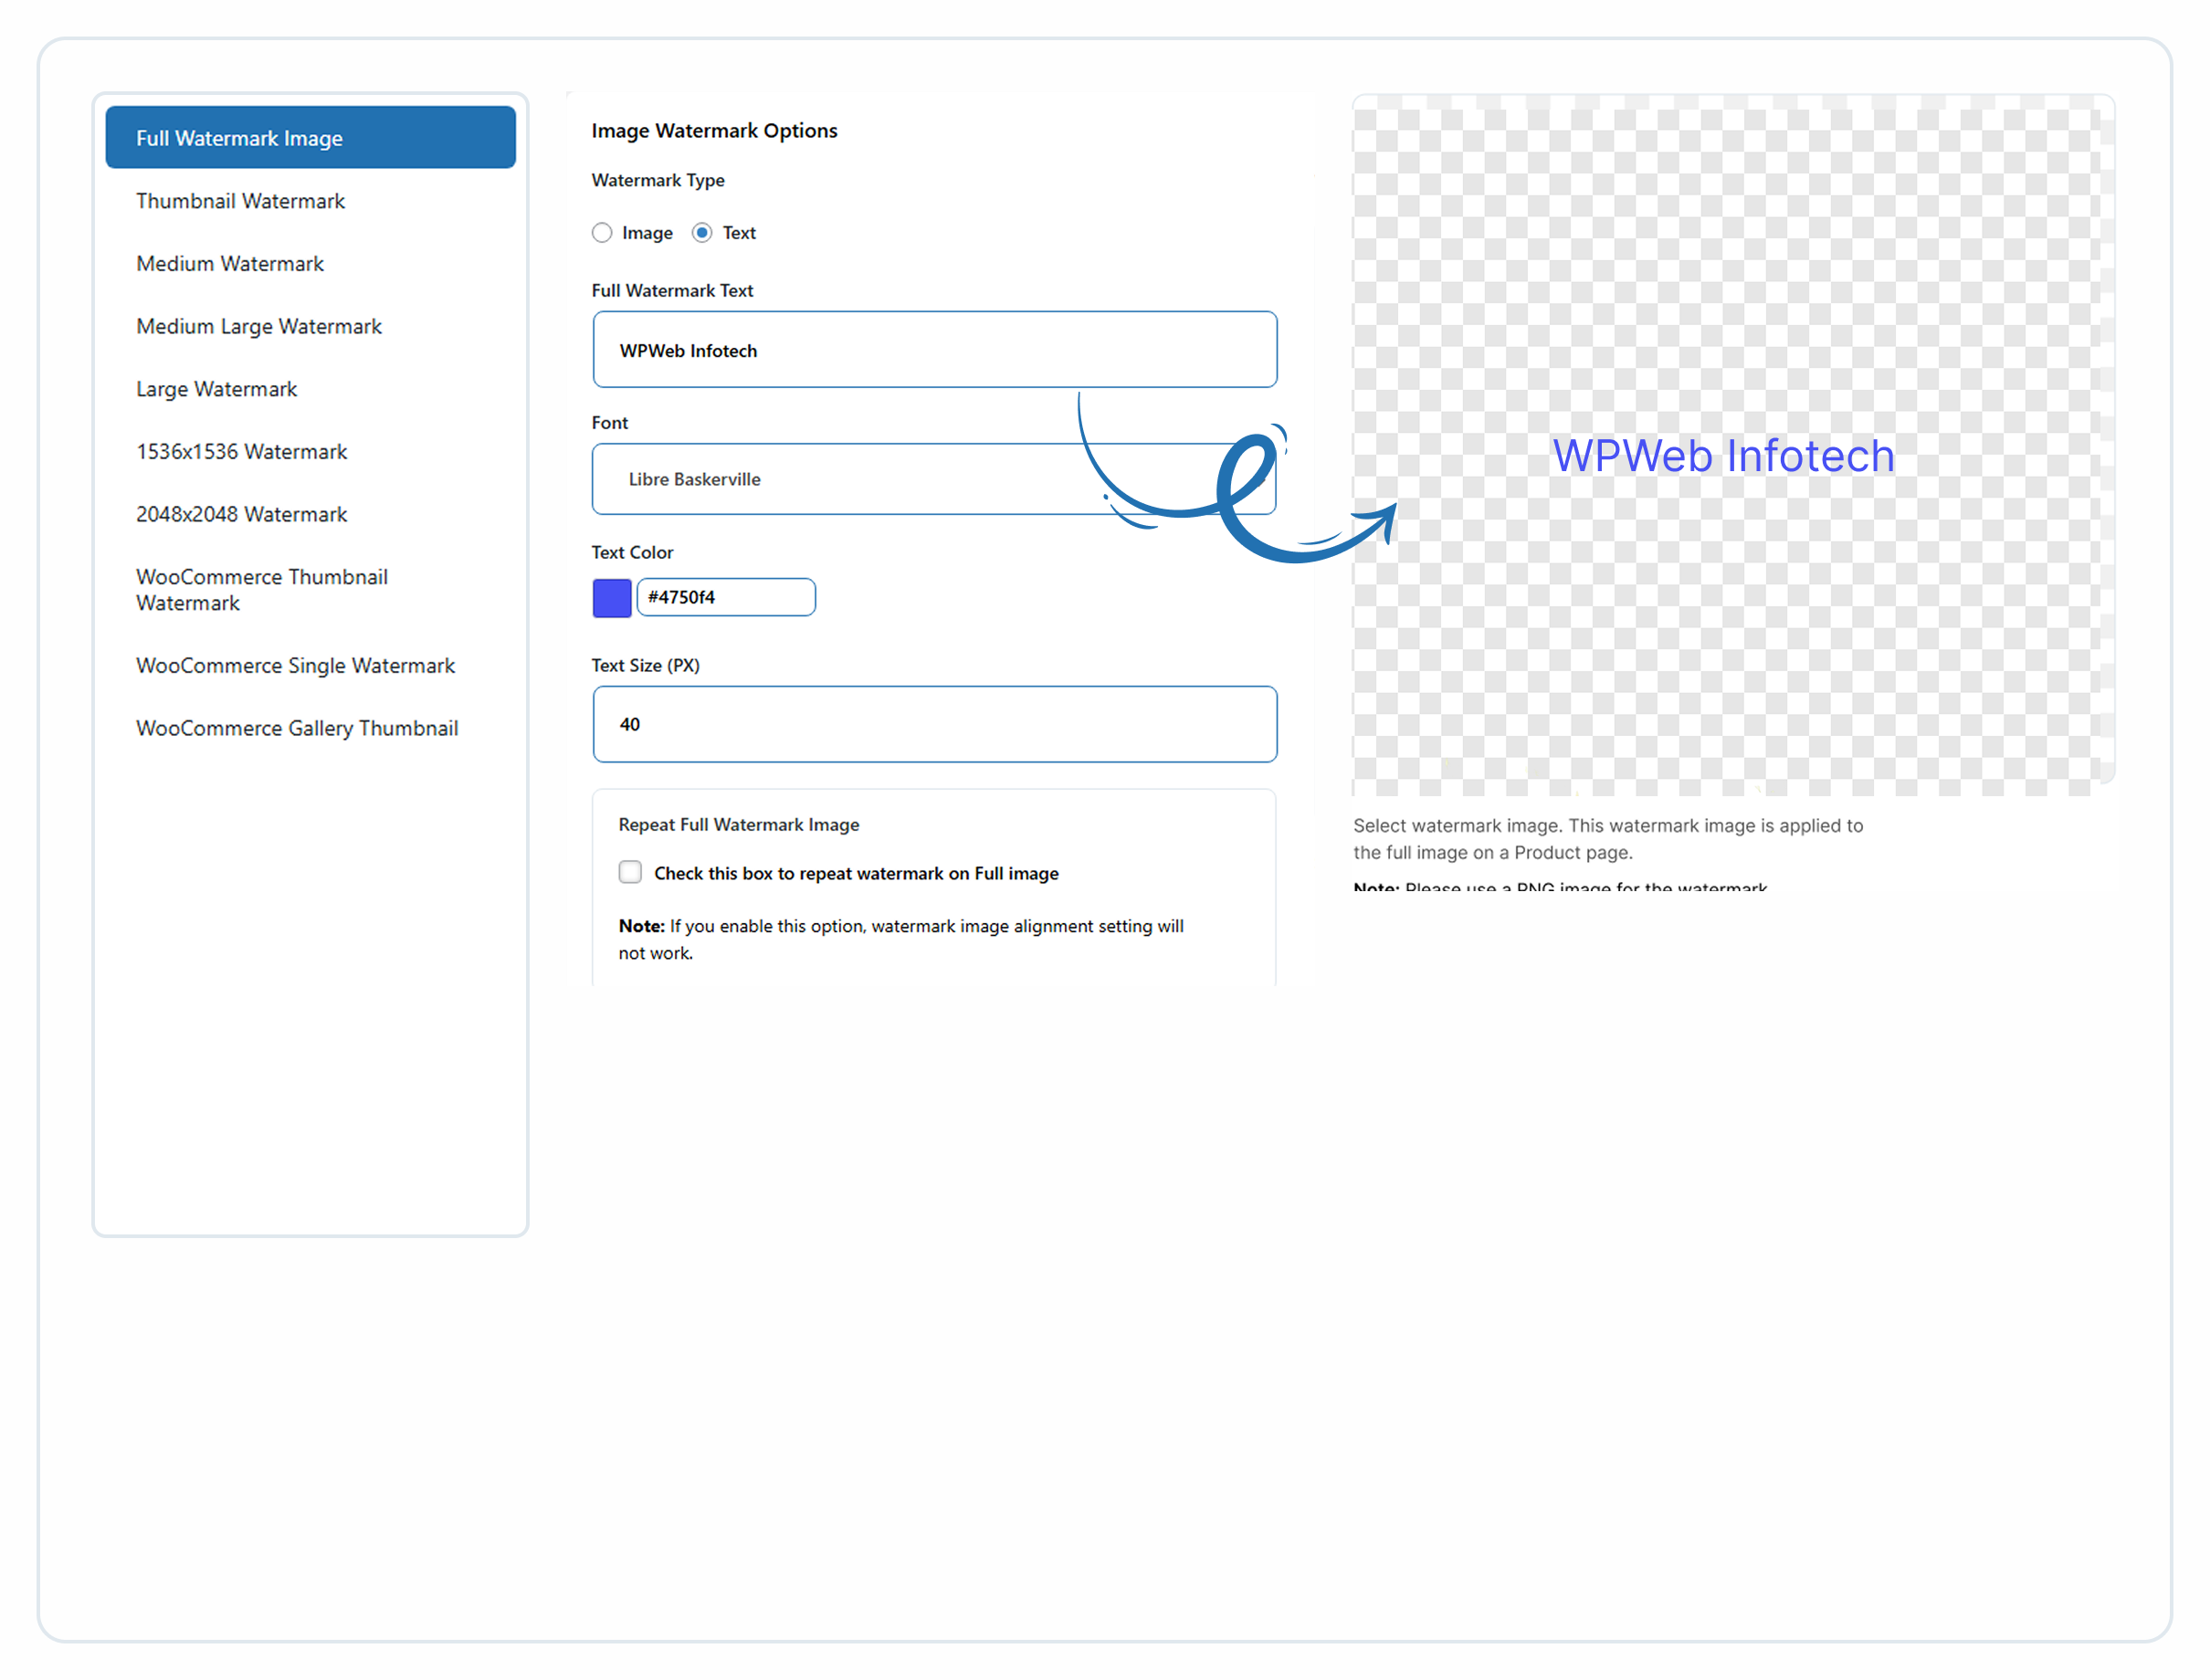Select the Medium Watermark tab
This screenshot has width=2210, height=1680.
coord(230,264)
